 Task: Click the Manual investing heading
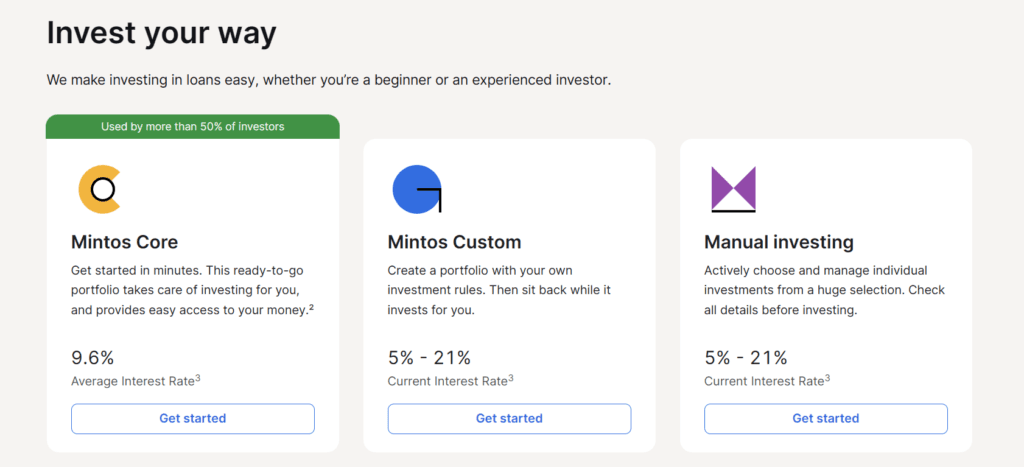[779, 242]
